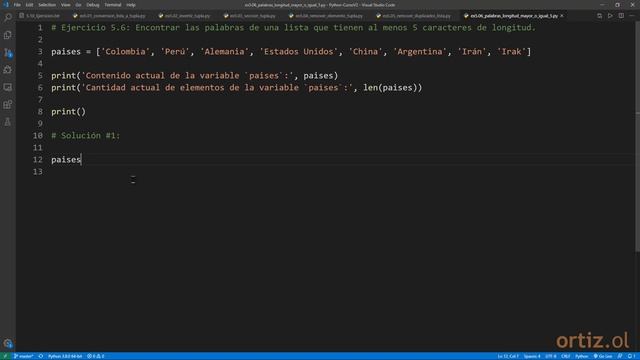Screen dimensions: 640x360
Task: Select Python 3.8.0 interpreter in status bar
Action: 65,356
